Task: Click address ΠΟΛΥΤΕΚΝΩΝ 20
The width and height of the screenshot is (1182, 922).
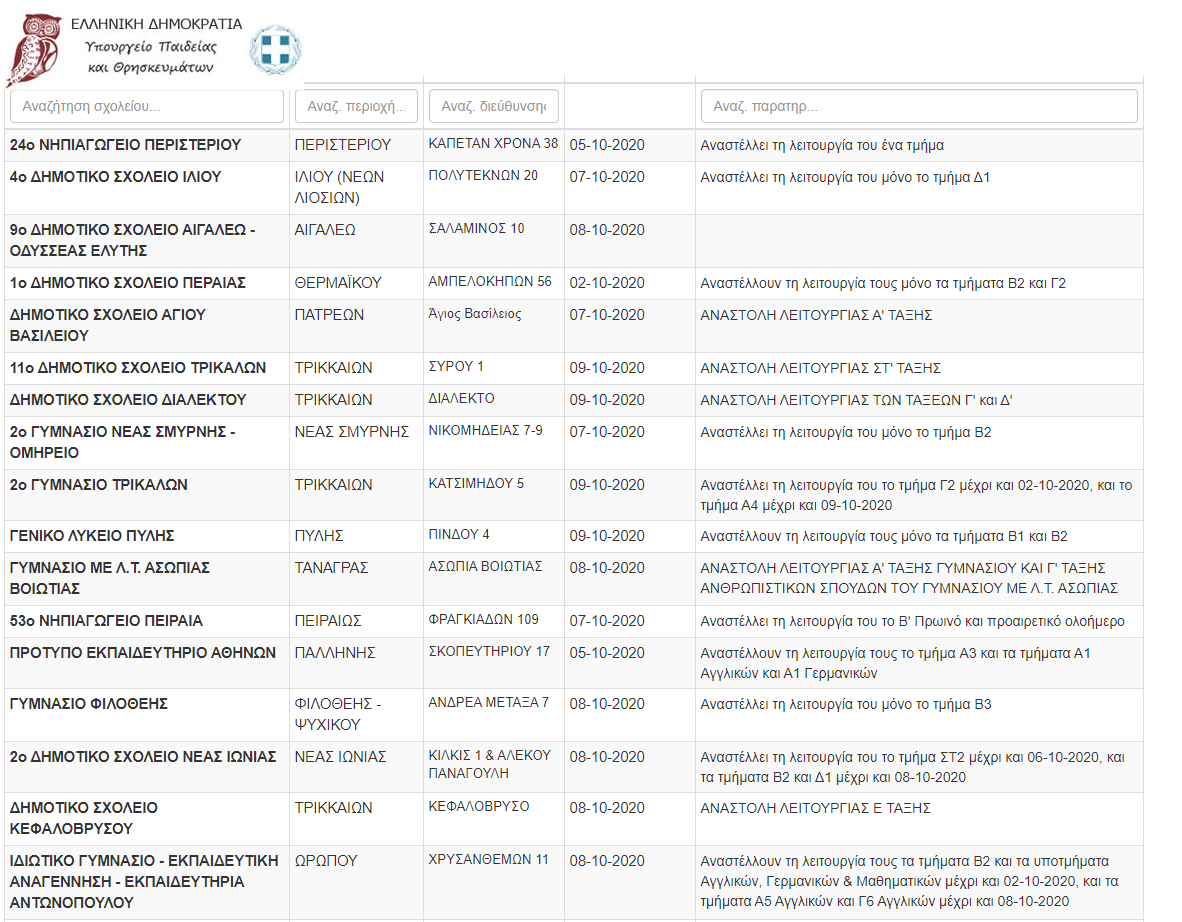Action: (x=483, y=176)
